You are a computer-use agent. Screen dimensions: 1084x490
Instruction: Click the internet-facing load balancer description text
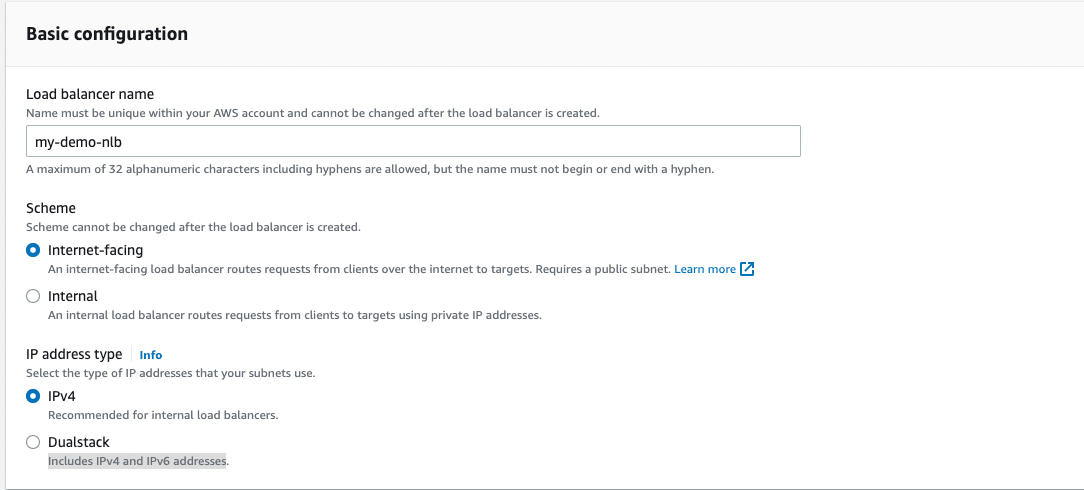coord(358,269)
